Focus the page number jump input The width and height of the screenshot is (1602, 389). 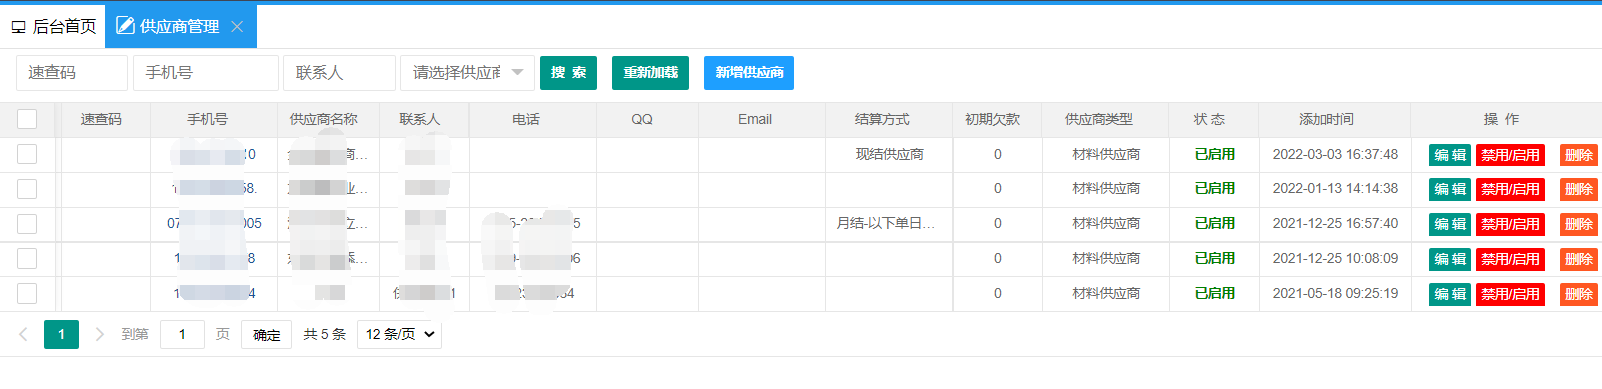(x=182, y=334)
